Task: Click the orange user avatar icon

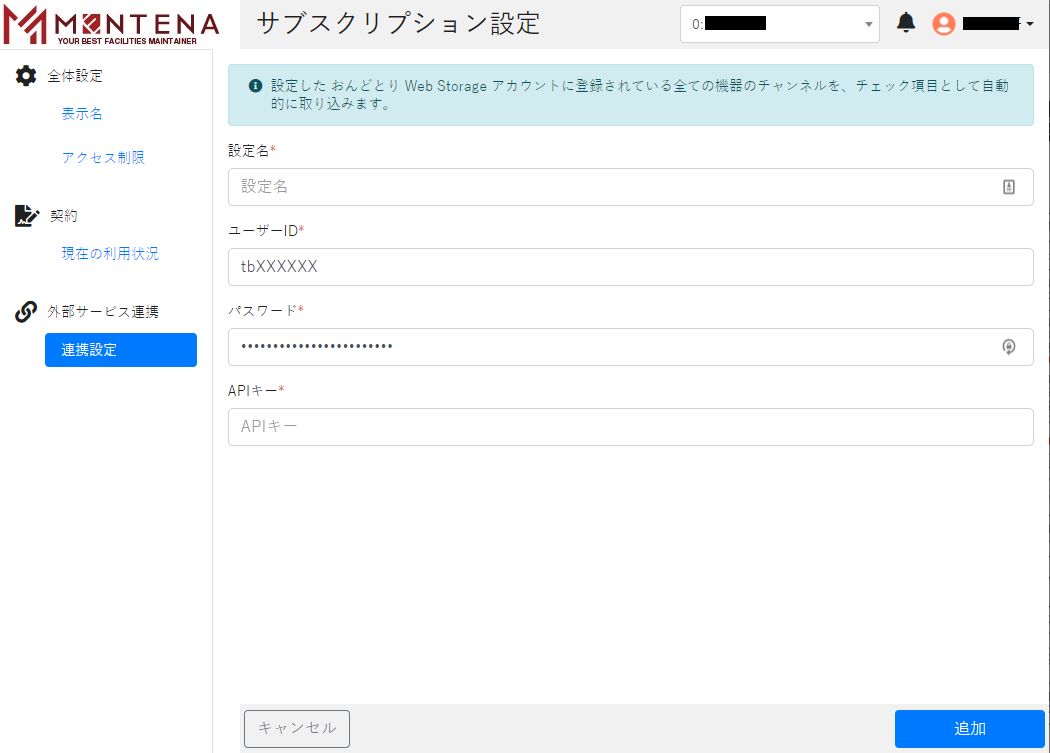Action: tap(943, 24)
